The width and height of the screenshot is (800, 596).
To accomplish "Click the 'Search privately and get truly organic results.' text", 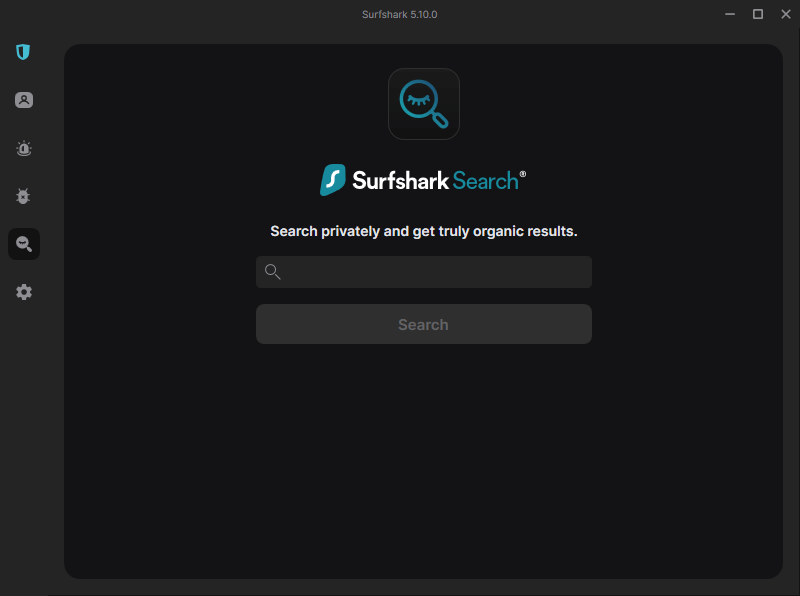I will 423,231.
